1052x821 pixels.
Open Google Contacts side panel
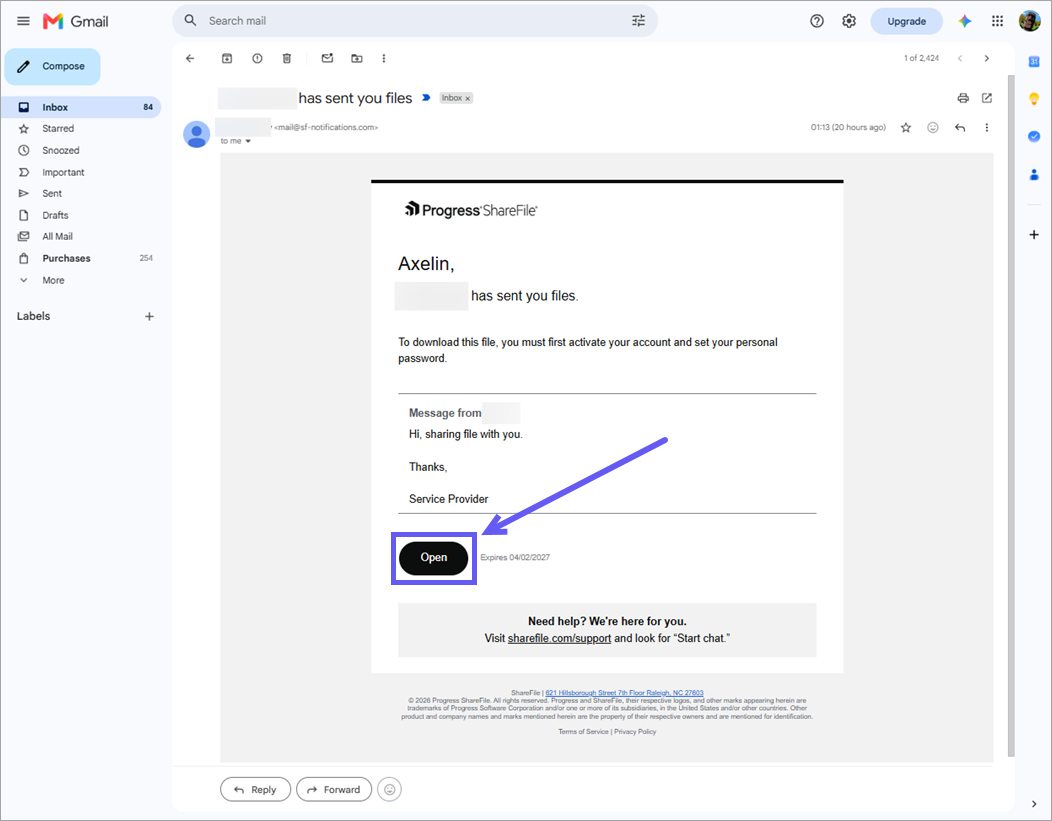1034,174
